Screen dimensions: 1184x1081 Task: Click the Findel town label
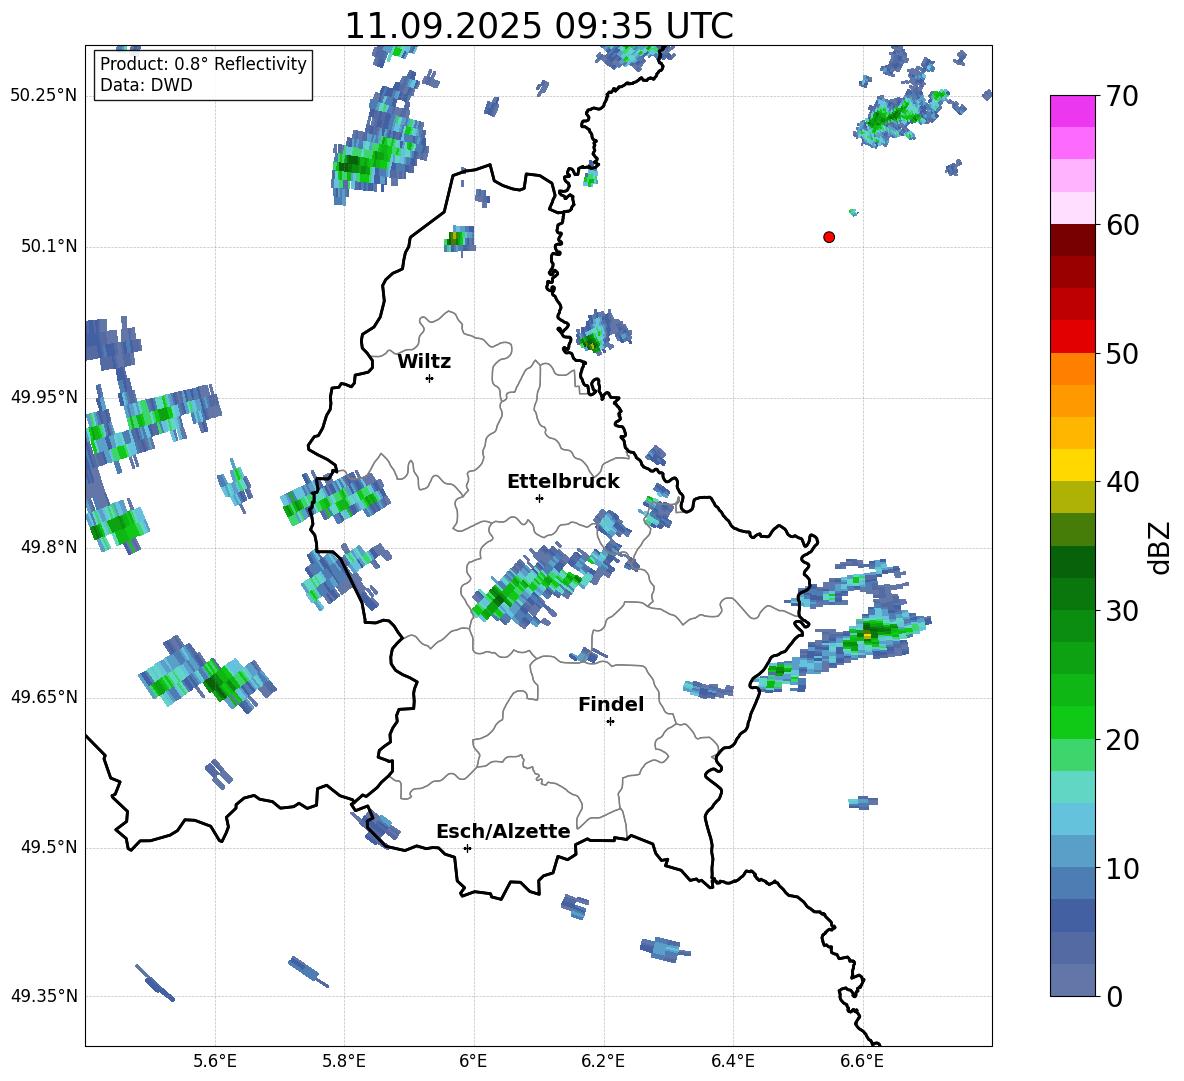(611, 705)
